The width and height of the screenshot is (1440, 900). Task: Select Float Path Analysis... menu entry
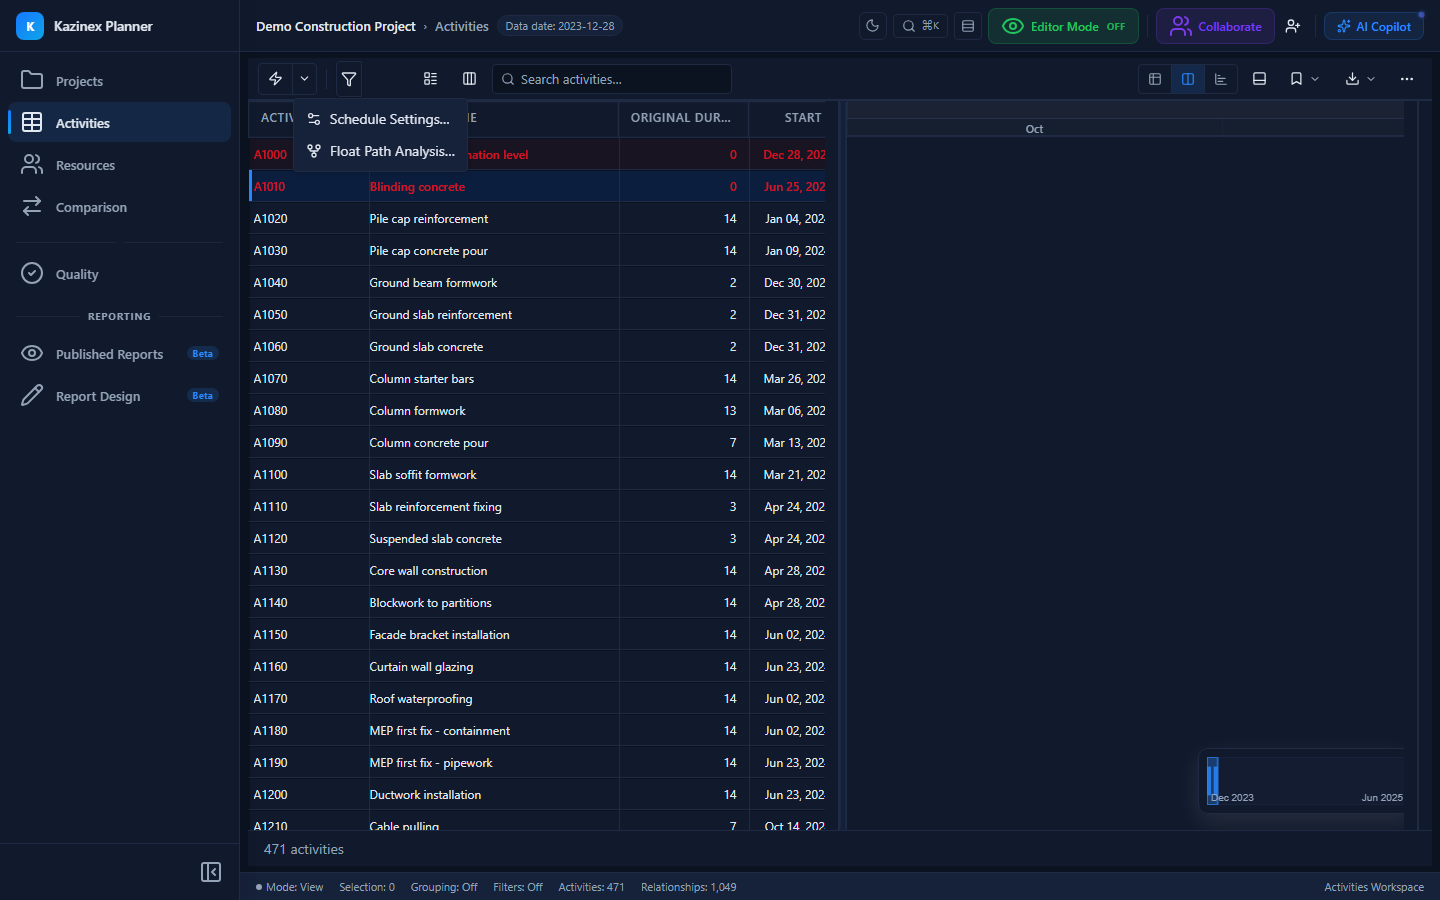tap(381, 151)
